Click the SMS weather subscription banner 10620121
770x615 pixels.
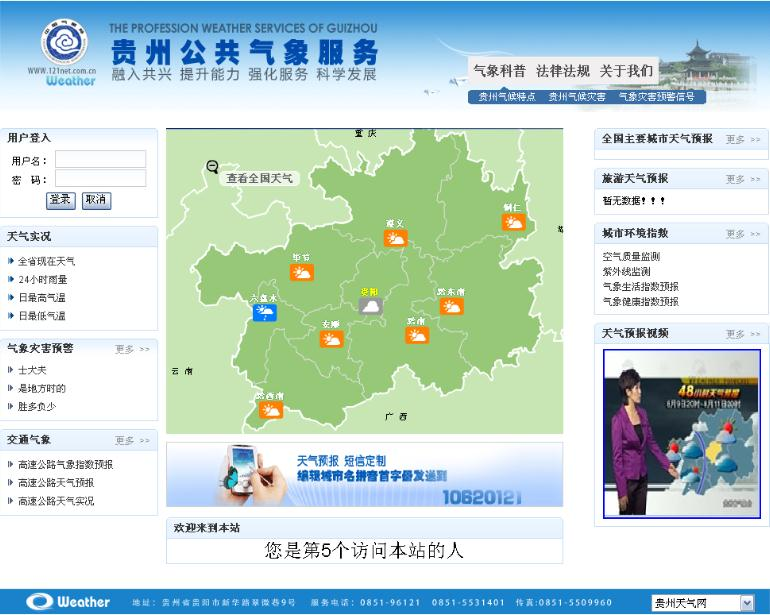pos(364,475)
